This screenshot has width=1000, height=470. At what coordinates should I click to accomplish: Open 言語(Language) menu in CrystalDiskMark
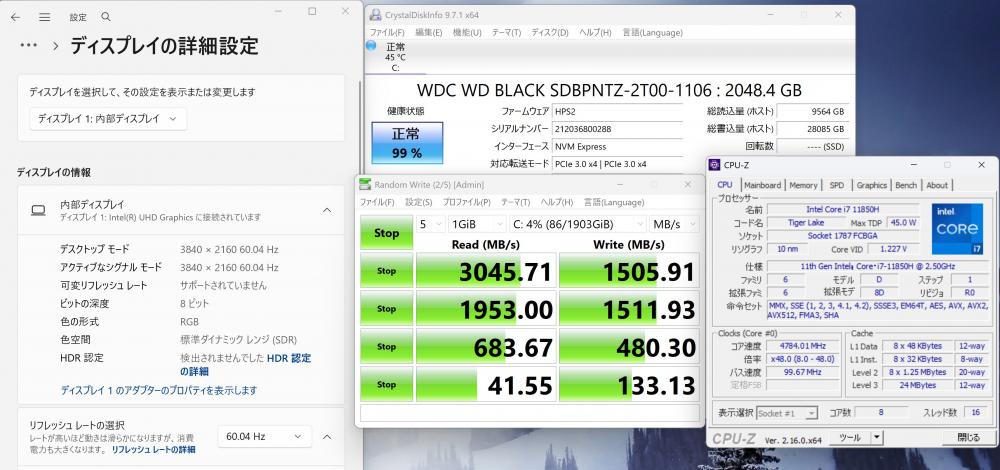click(613, 202)
